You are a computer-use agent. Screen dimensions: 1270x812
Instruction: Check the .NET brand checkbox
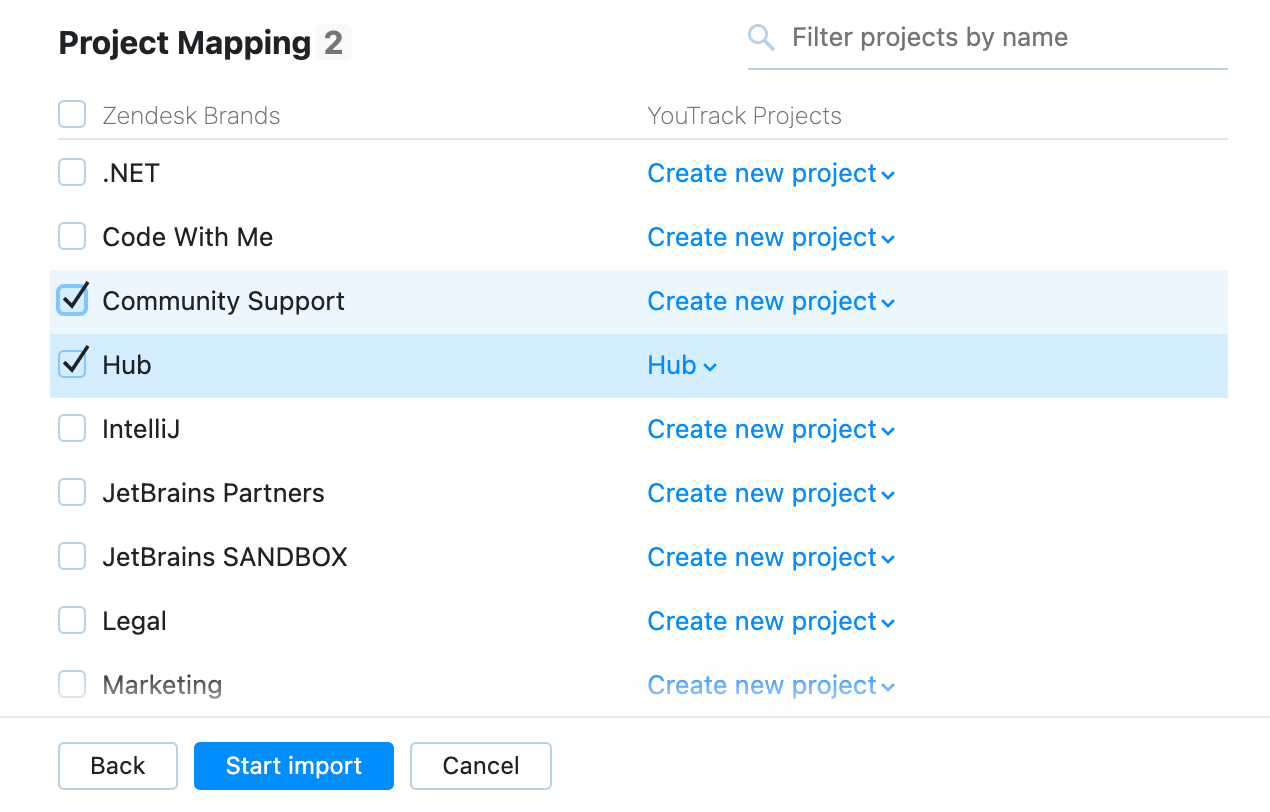72,173
